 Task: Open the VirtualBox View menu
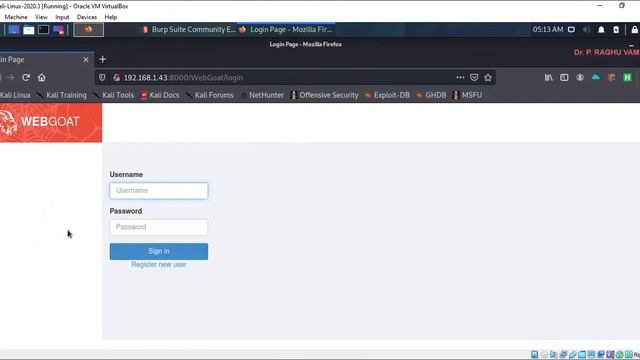click(41, 17)
